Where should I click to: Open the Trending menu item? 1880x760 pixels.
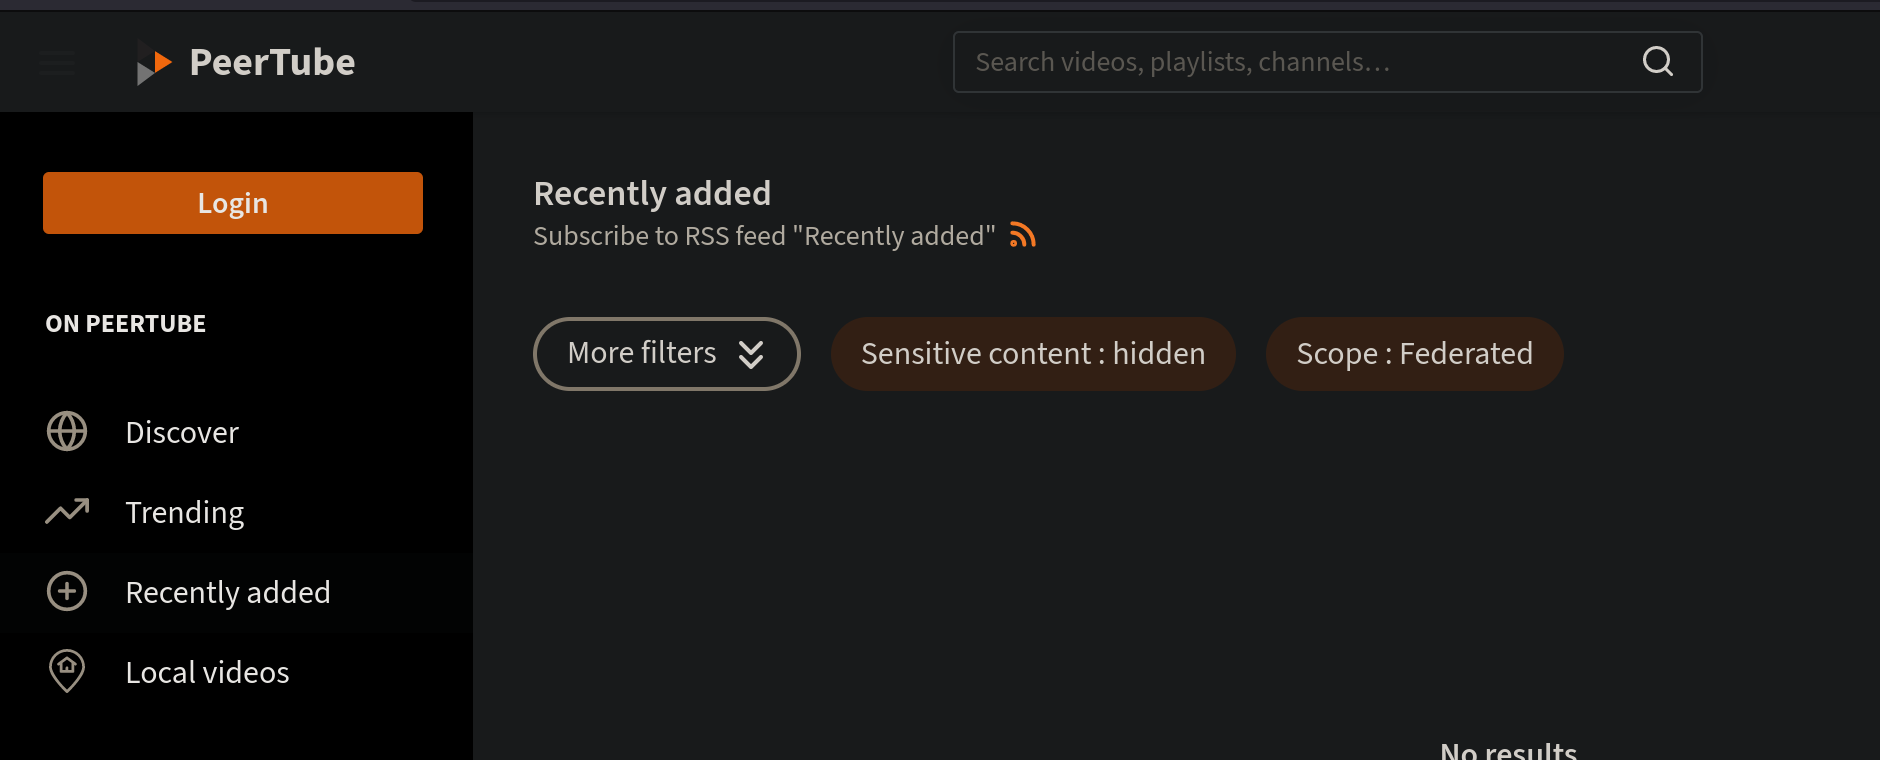coord(185,512)
